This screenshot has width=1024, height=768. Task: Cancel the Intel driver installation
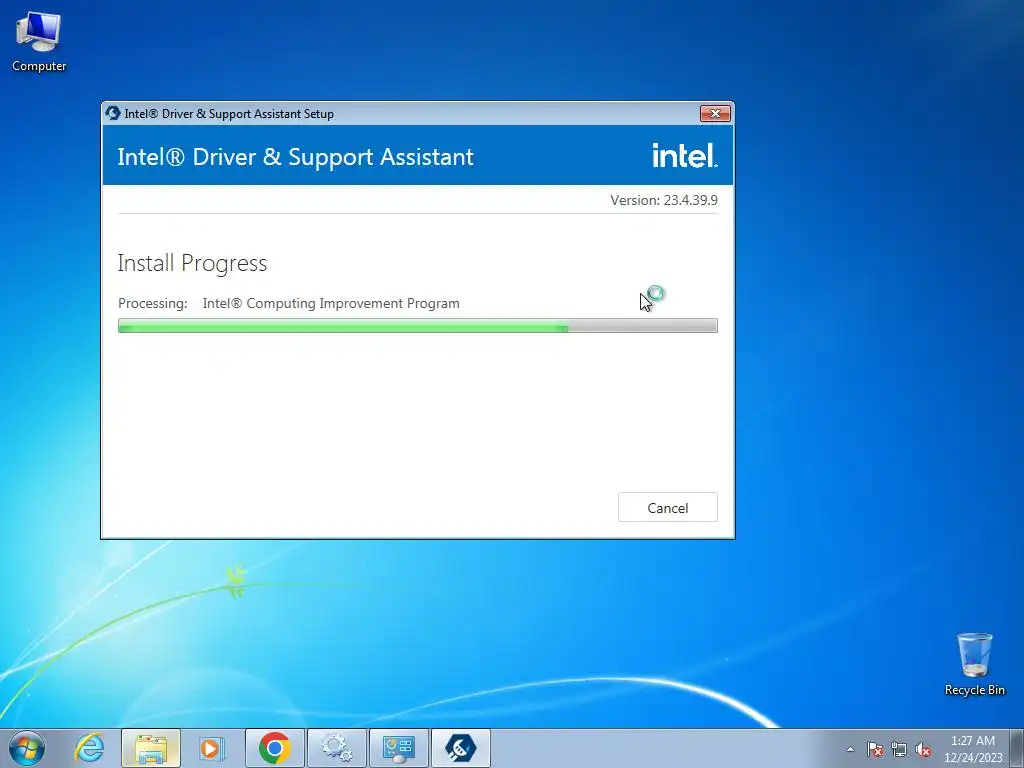click(x=667, y=507)
